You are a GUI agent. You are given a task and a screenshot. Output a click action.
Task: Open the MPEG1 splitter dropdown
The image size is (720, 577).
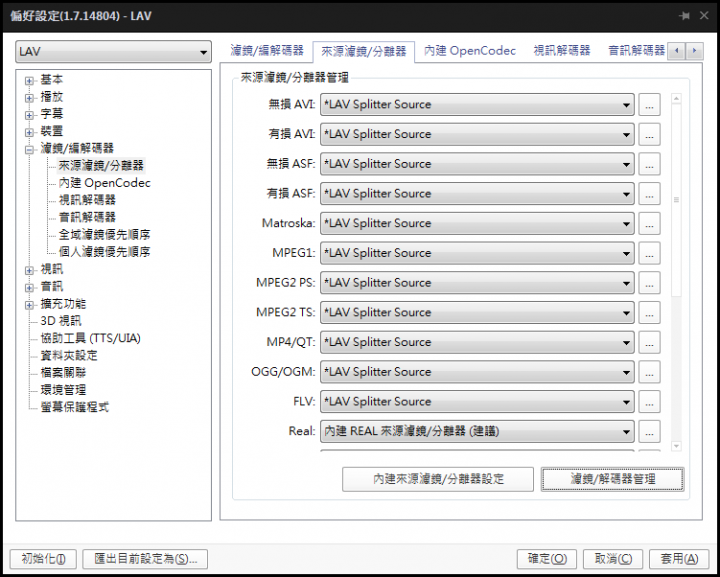point(477,253)
